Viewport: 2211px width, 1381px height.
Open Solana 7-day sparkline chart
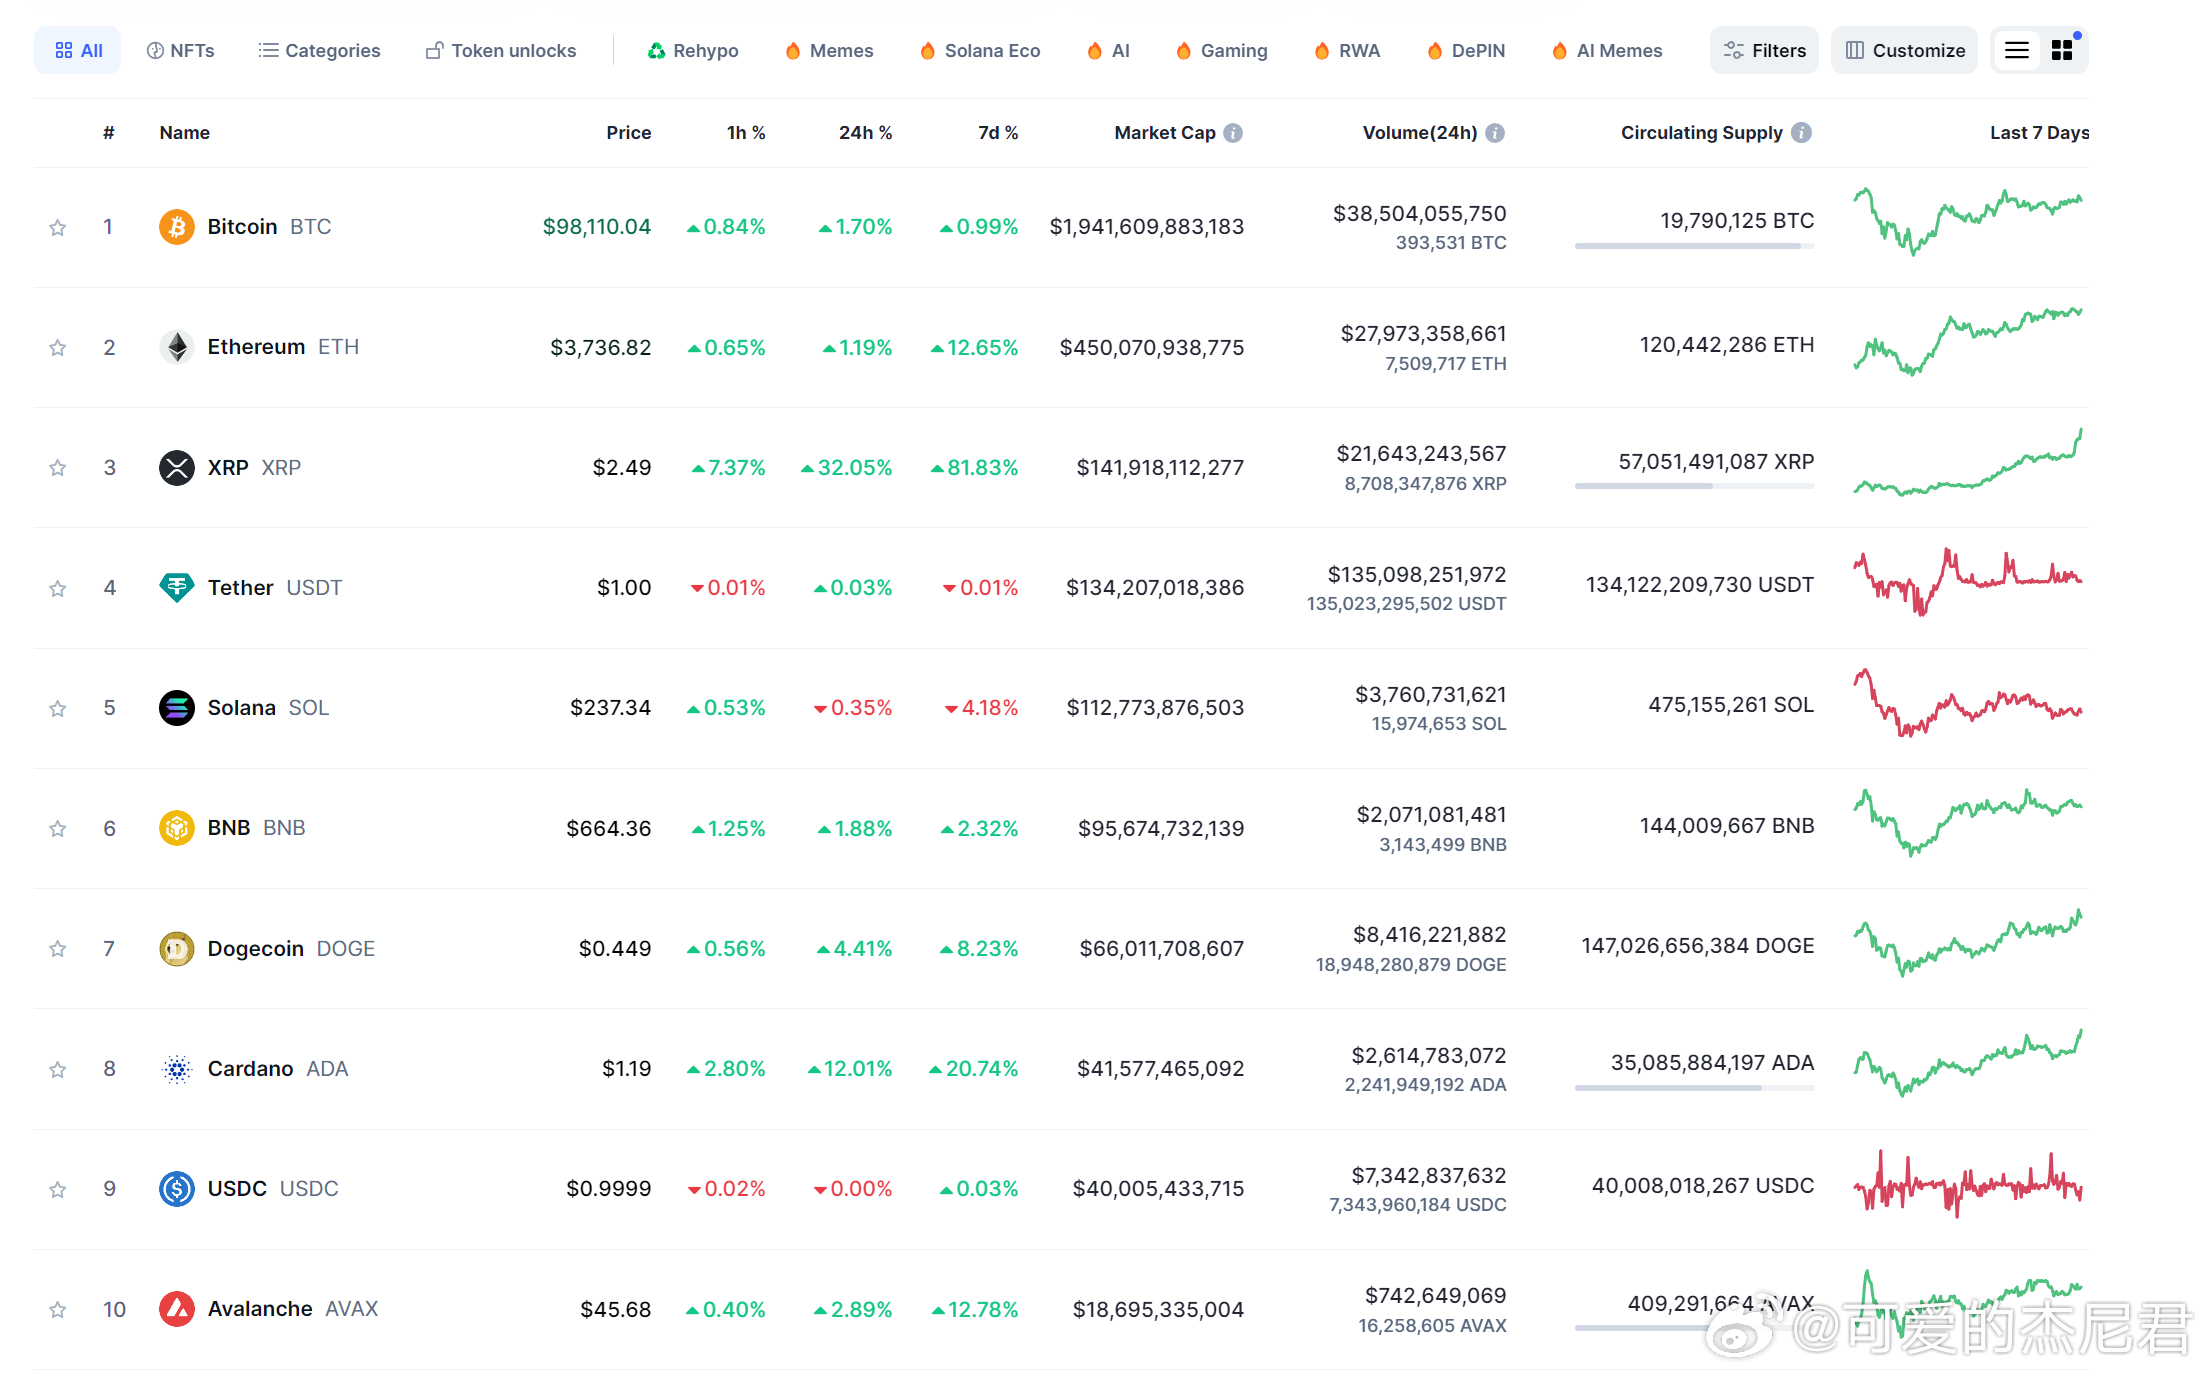pyautogui.click(x=1968, y=703)
